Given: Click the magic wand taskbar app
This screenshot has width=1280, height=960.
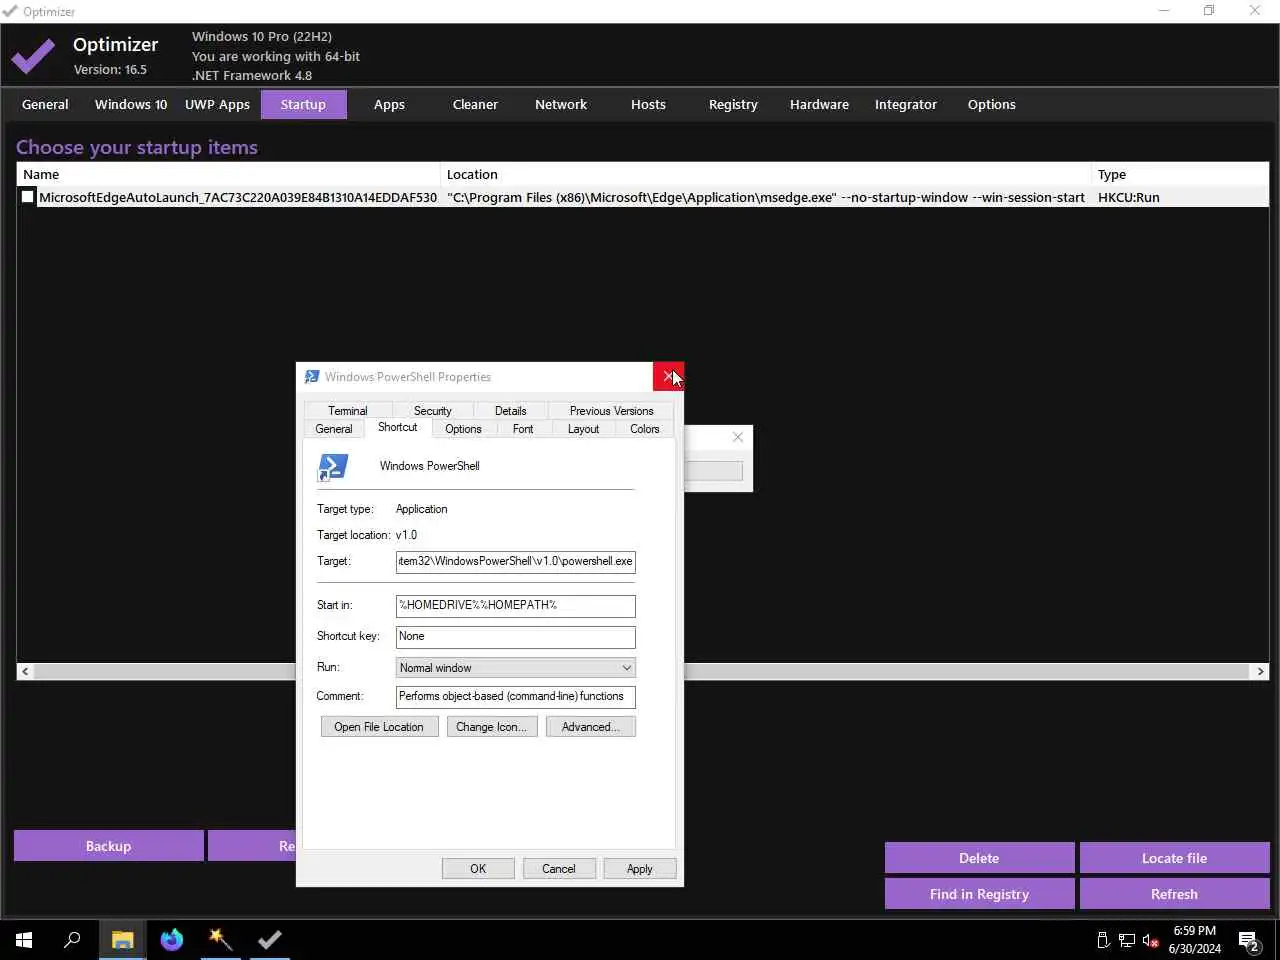Looking at the screenshot, I should [220, 940].
